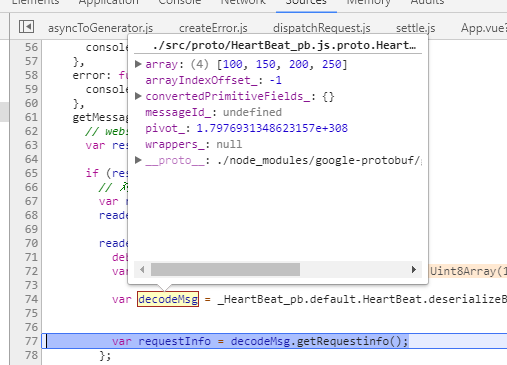Switch to the dispatchRequest.js file tab
This screenshot has height=365, width=507.
click(x=322, y=28)
